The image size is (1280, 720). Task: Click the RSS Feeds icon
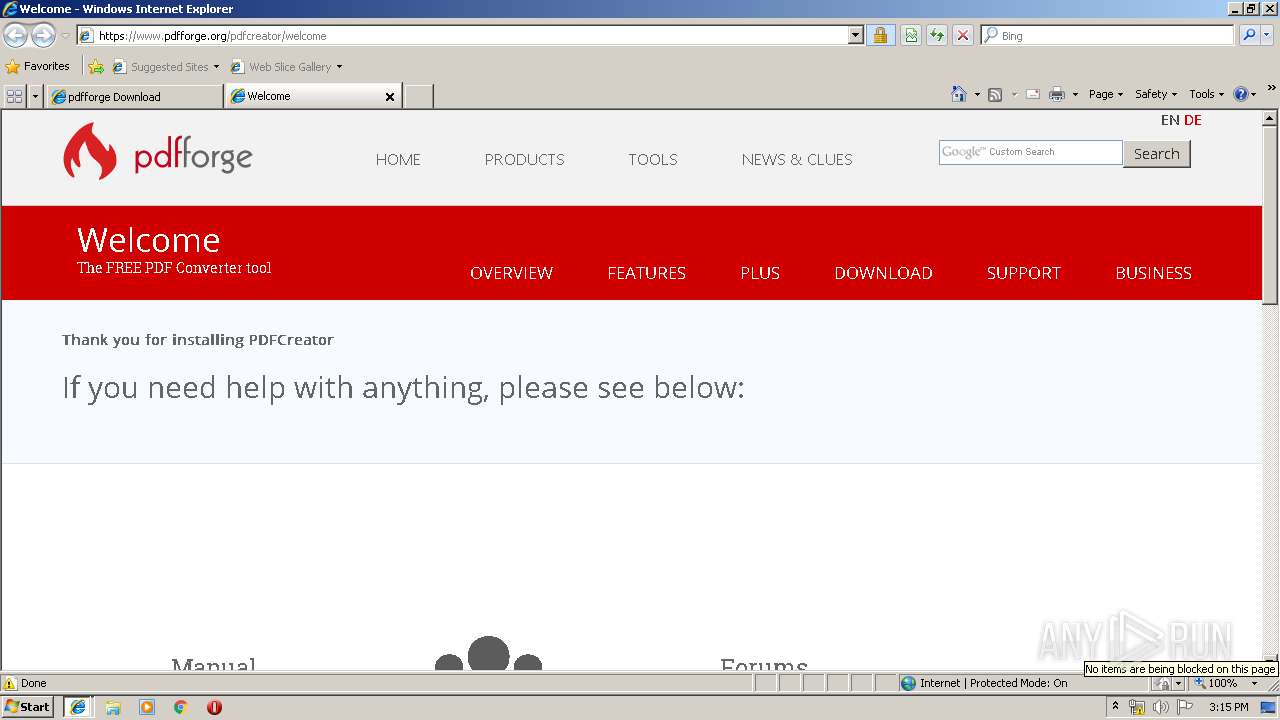[995, 94]
